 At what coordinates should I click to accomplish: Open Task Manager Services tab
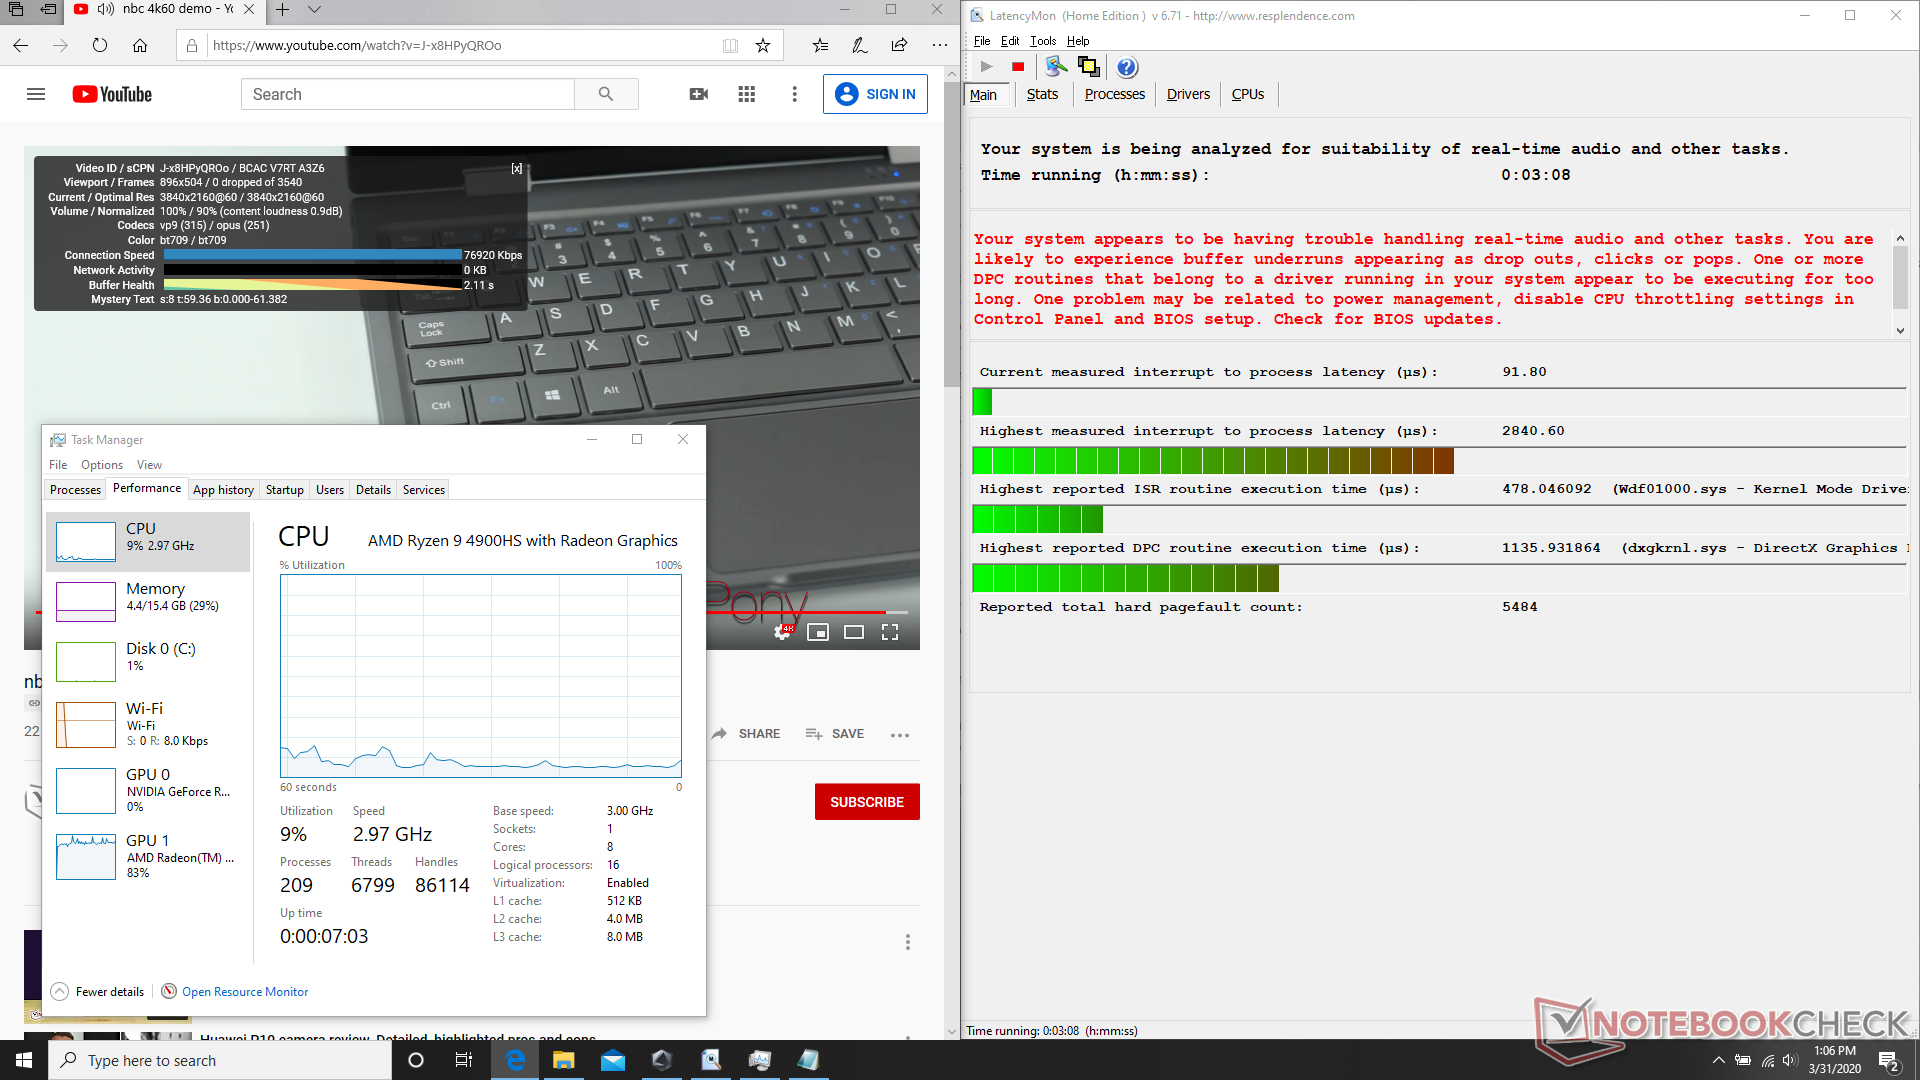(424, 490)
